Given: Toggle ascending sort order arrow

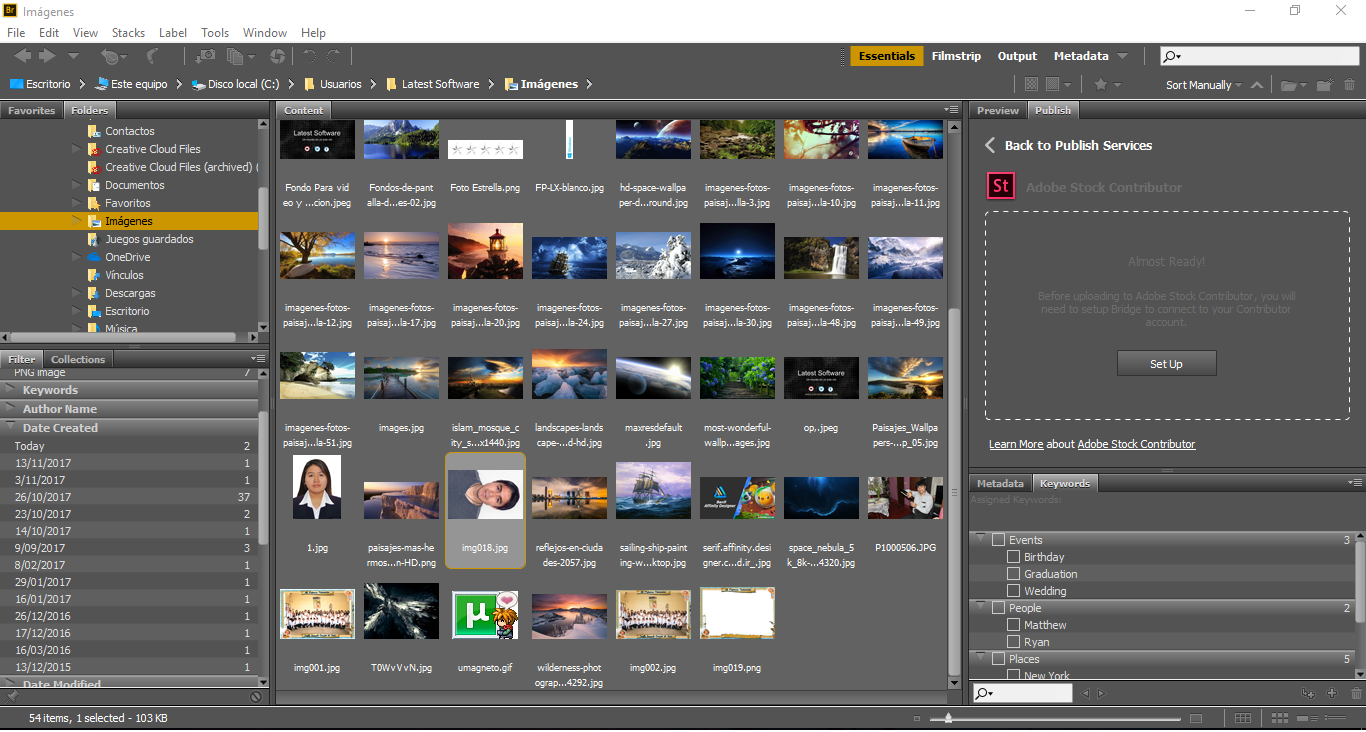Looking at the screenshot, I should 1257,85.
